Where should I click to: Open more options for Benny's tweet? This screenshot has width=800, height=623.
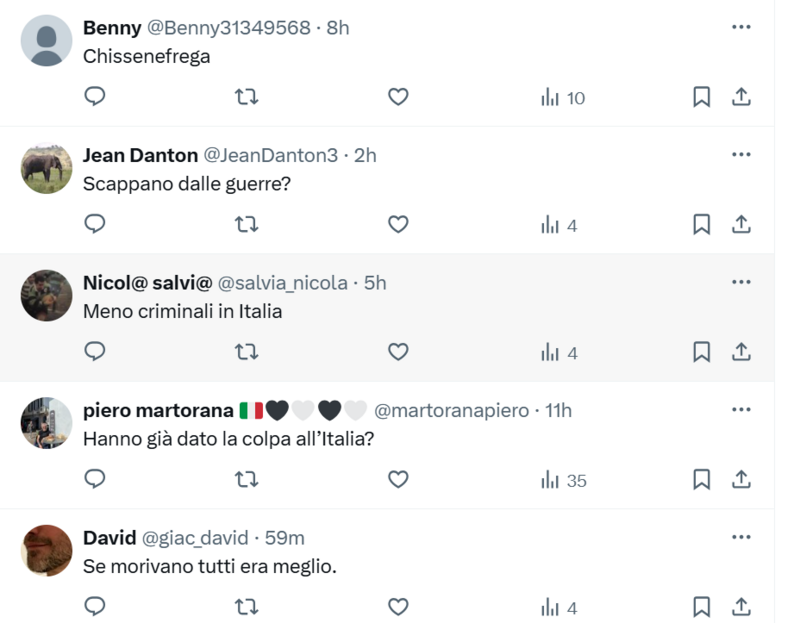[741, 27]
